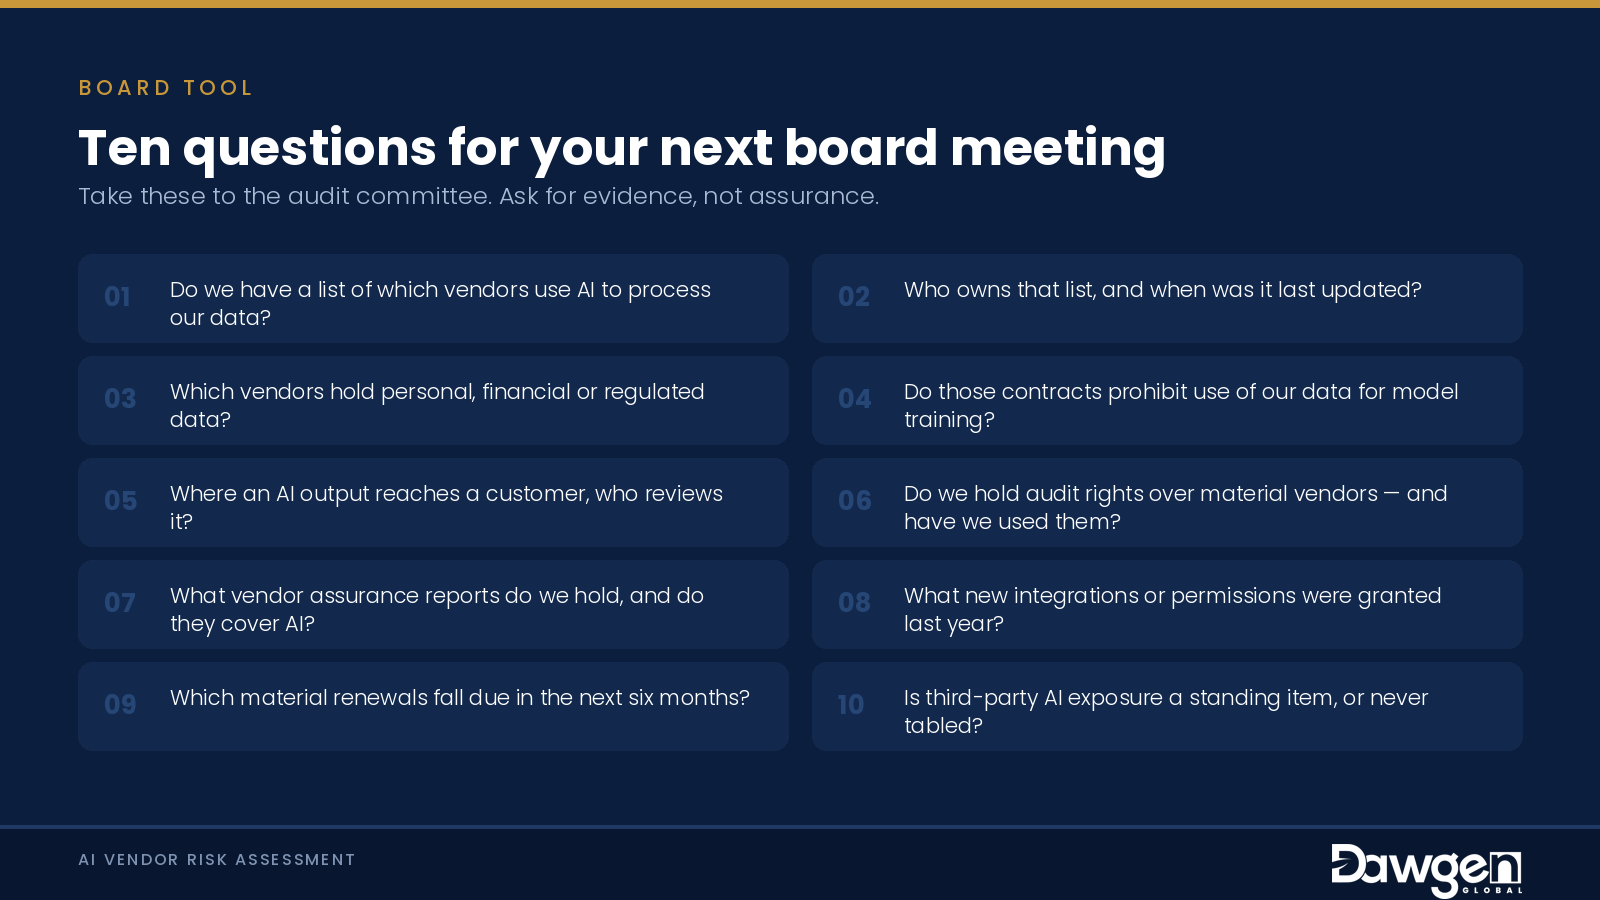Select the 01 number badge

pos(117,297)
